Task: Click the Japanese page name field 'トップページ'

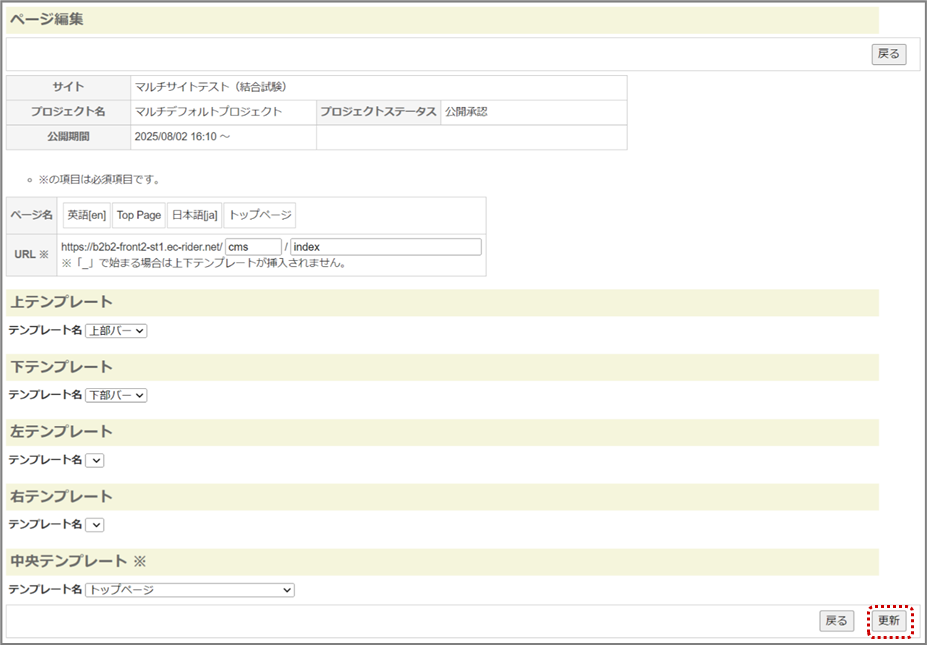Action: 259,216
